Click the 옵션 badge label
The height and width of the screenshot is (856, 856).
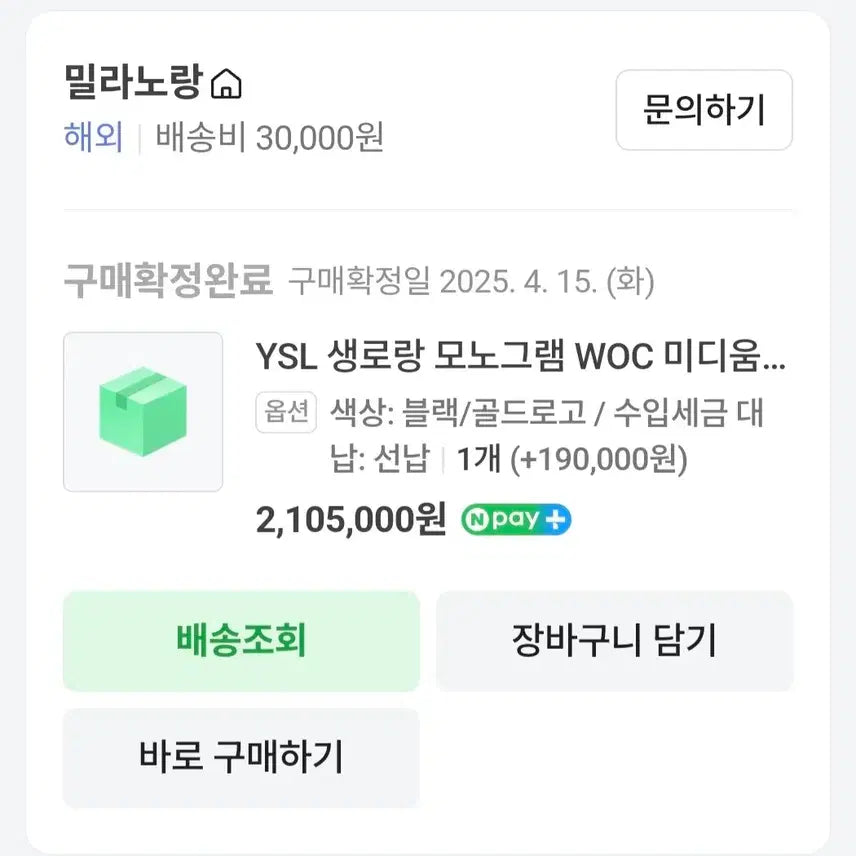286,413
